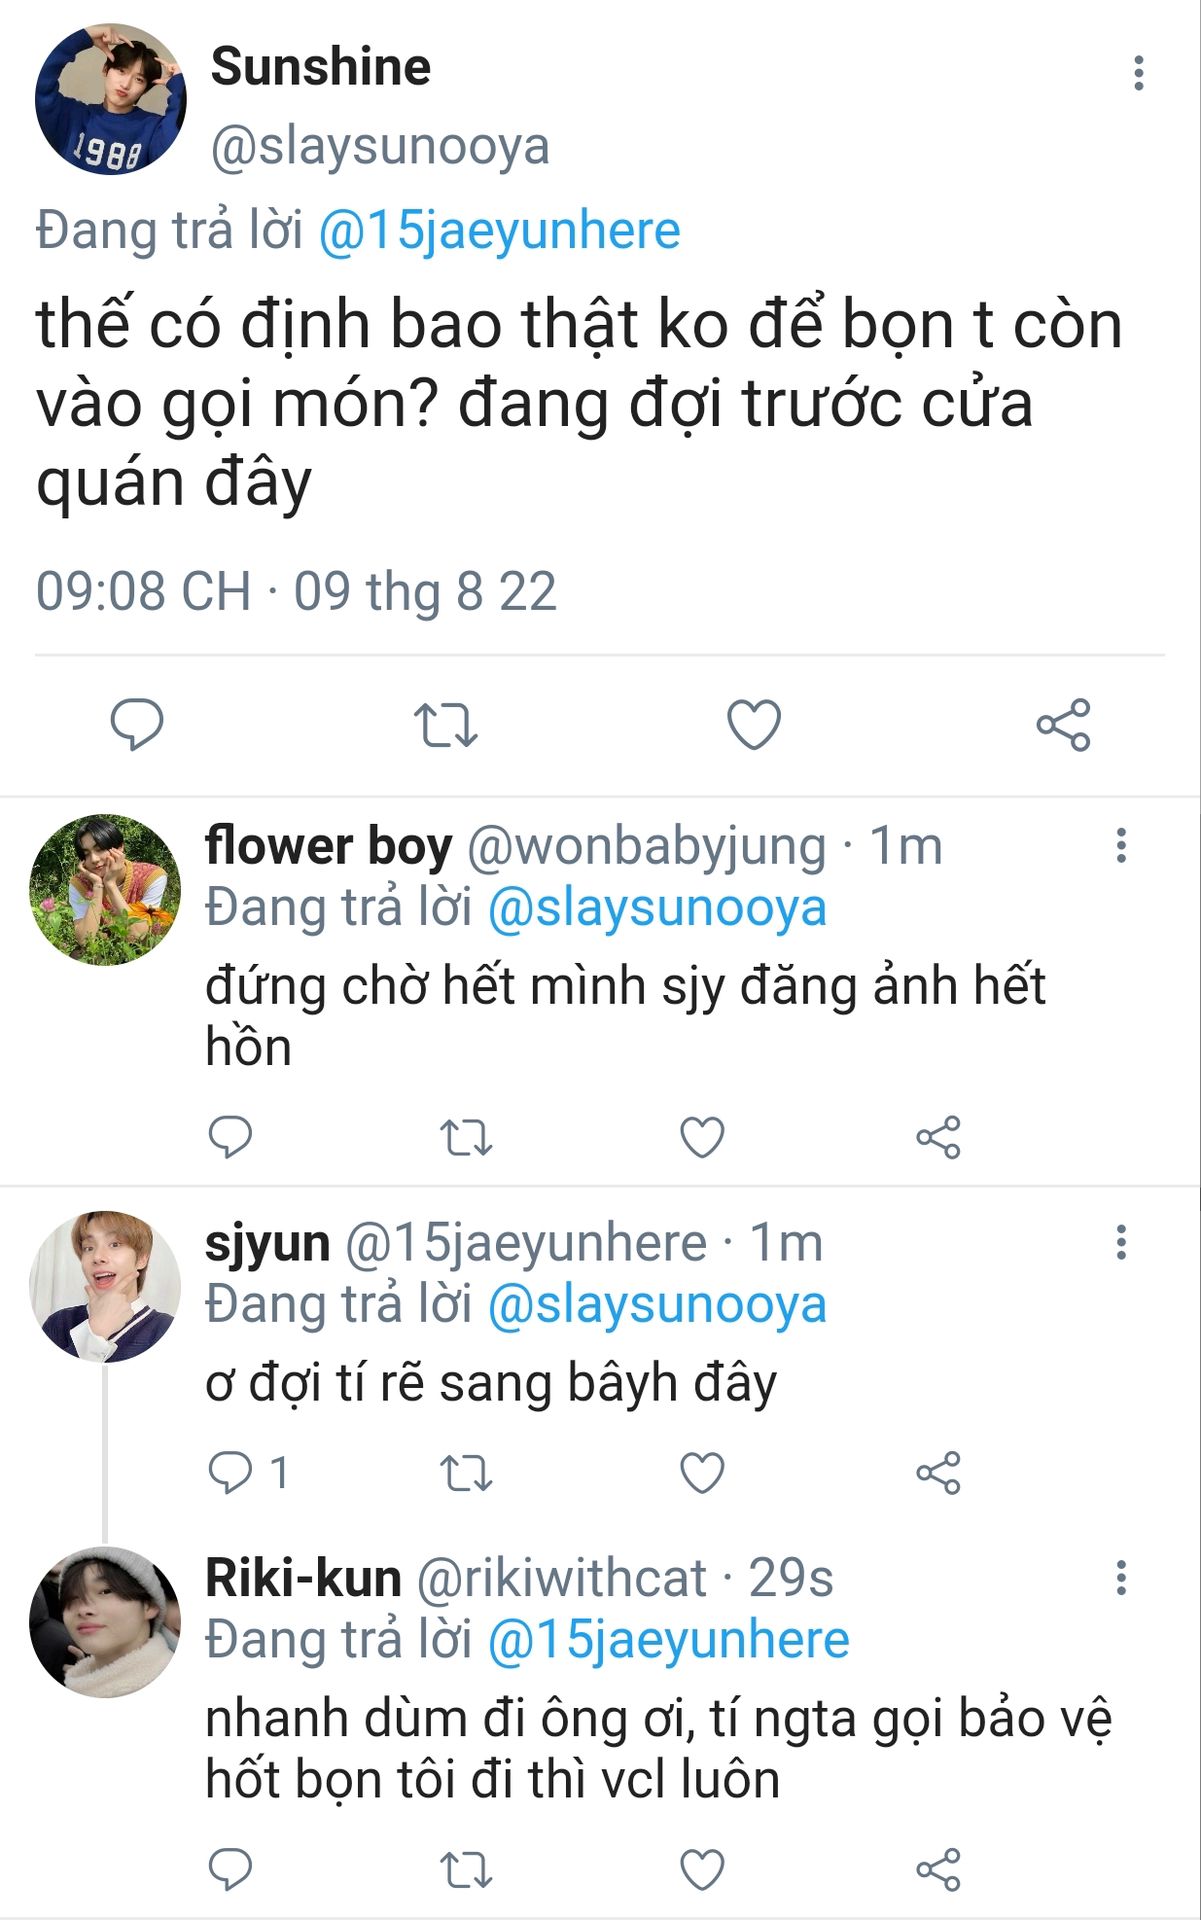Open more options on flower boy's reply

[x=1121, y=846]
